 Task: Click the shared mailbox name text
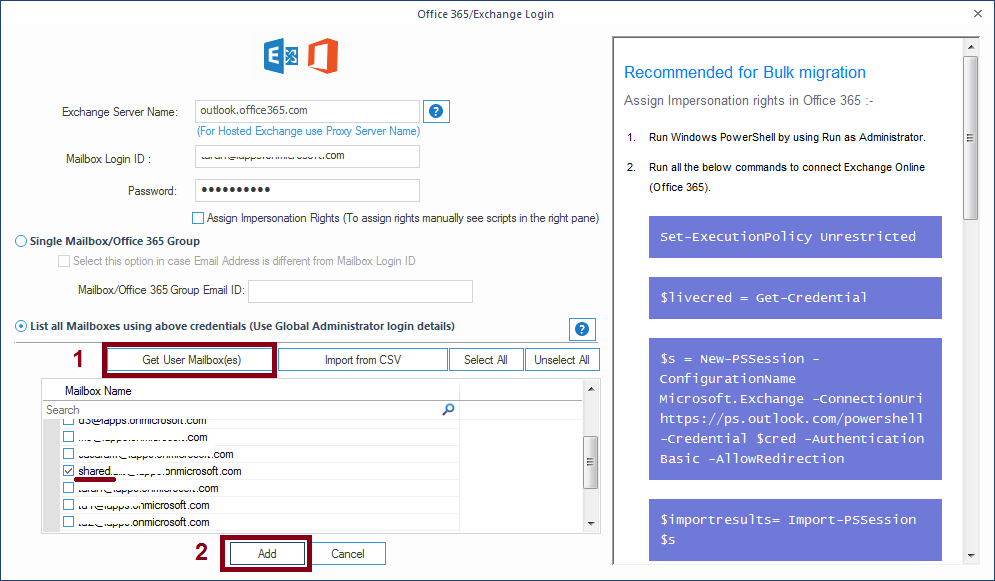(160, 471)
